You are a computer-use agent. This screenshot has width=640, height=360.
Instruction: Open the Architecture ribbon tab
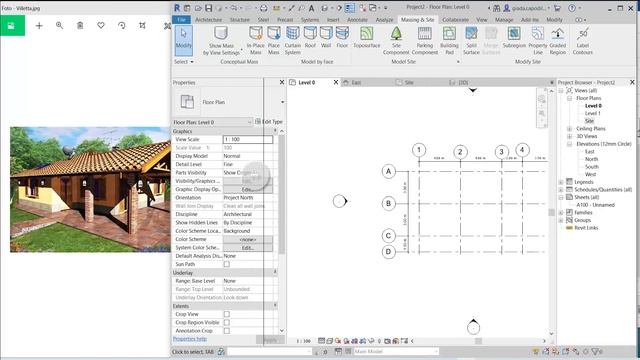tap(209, 20)
